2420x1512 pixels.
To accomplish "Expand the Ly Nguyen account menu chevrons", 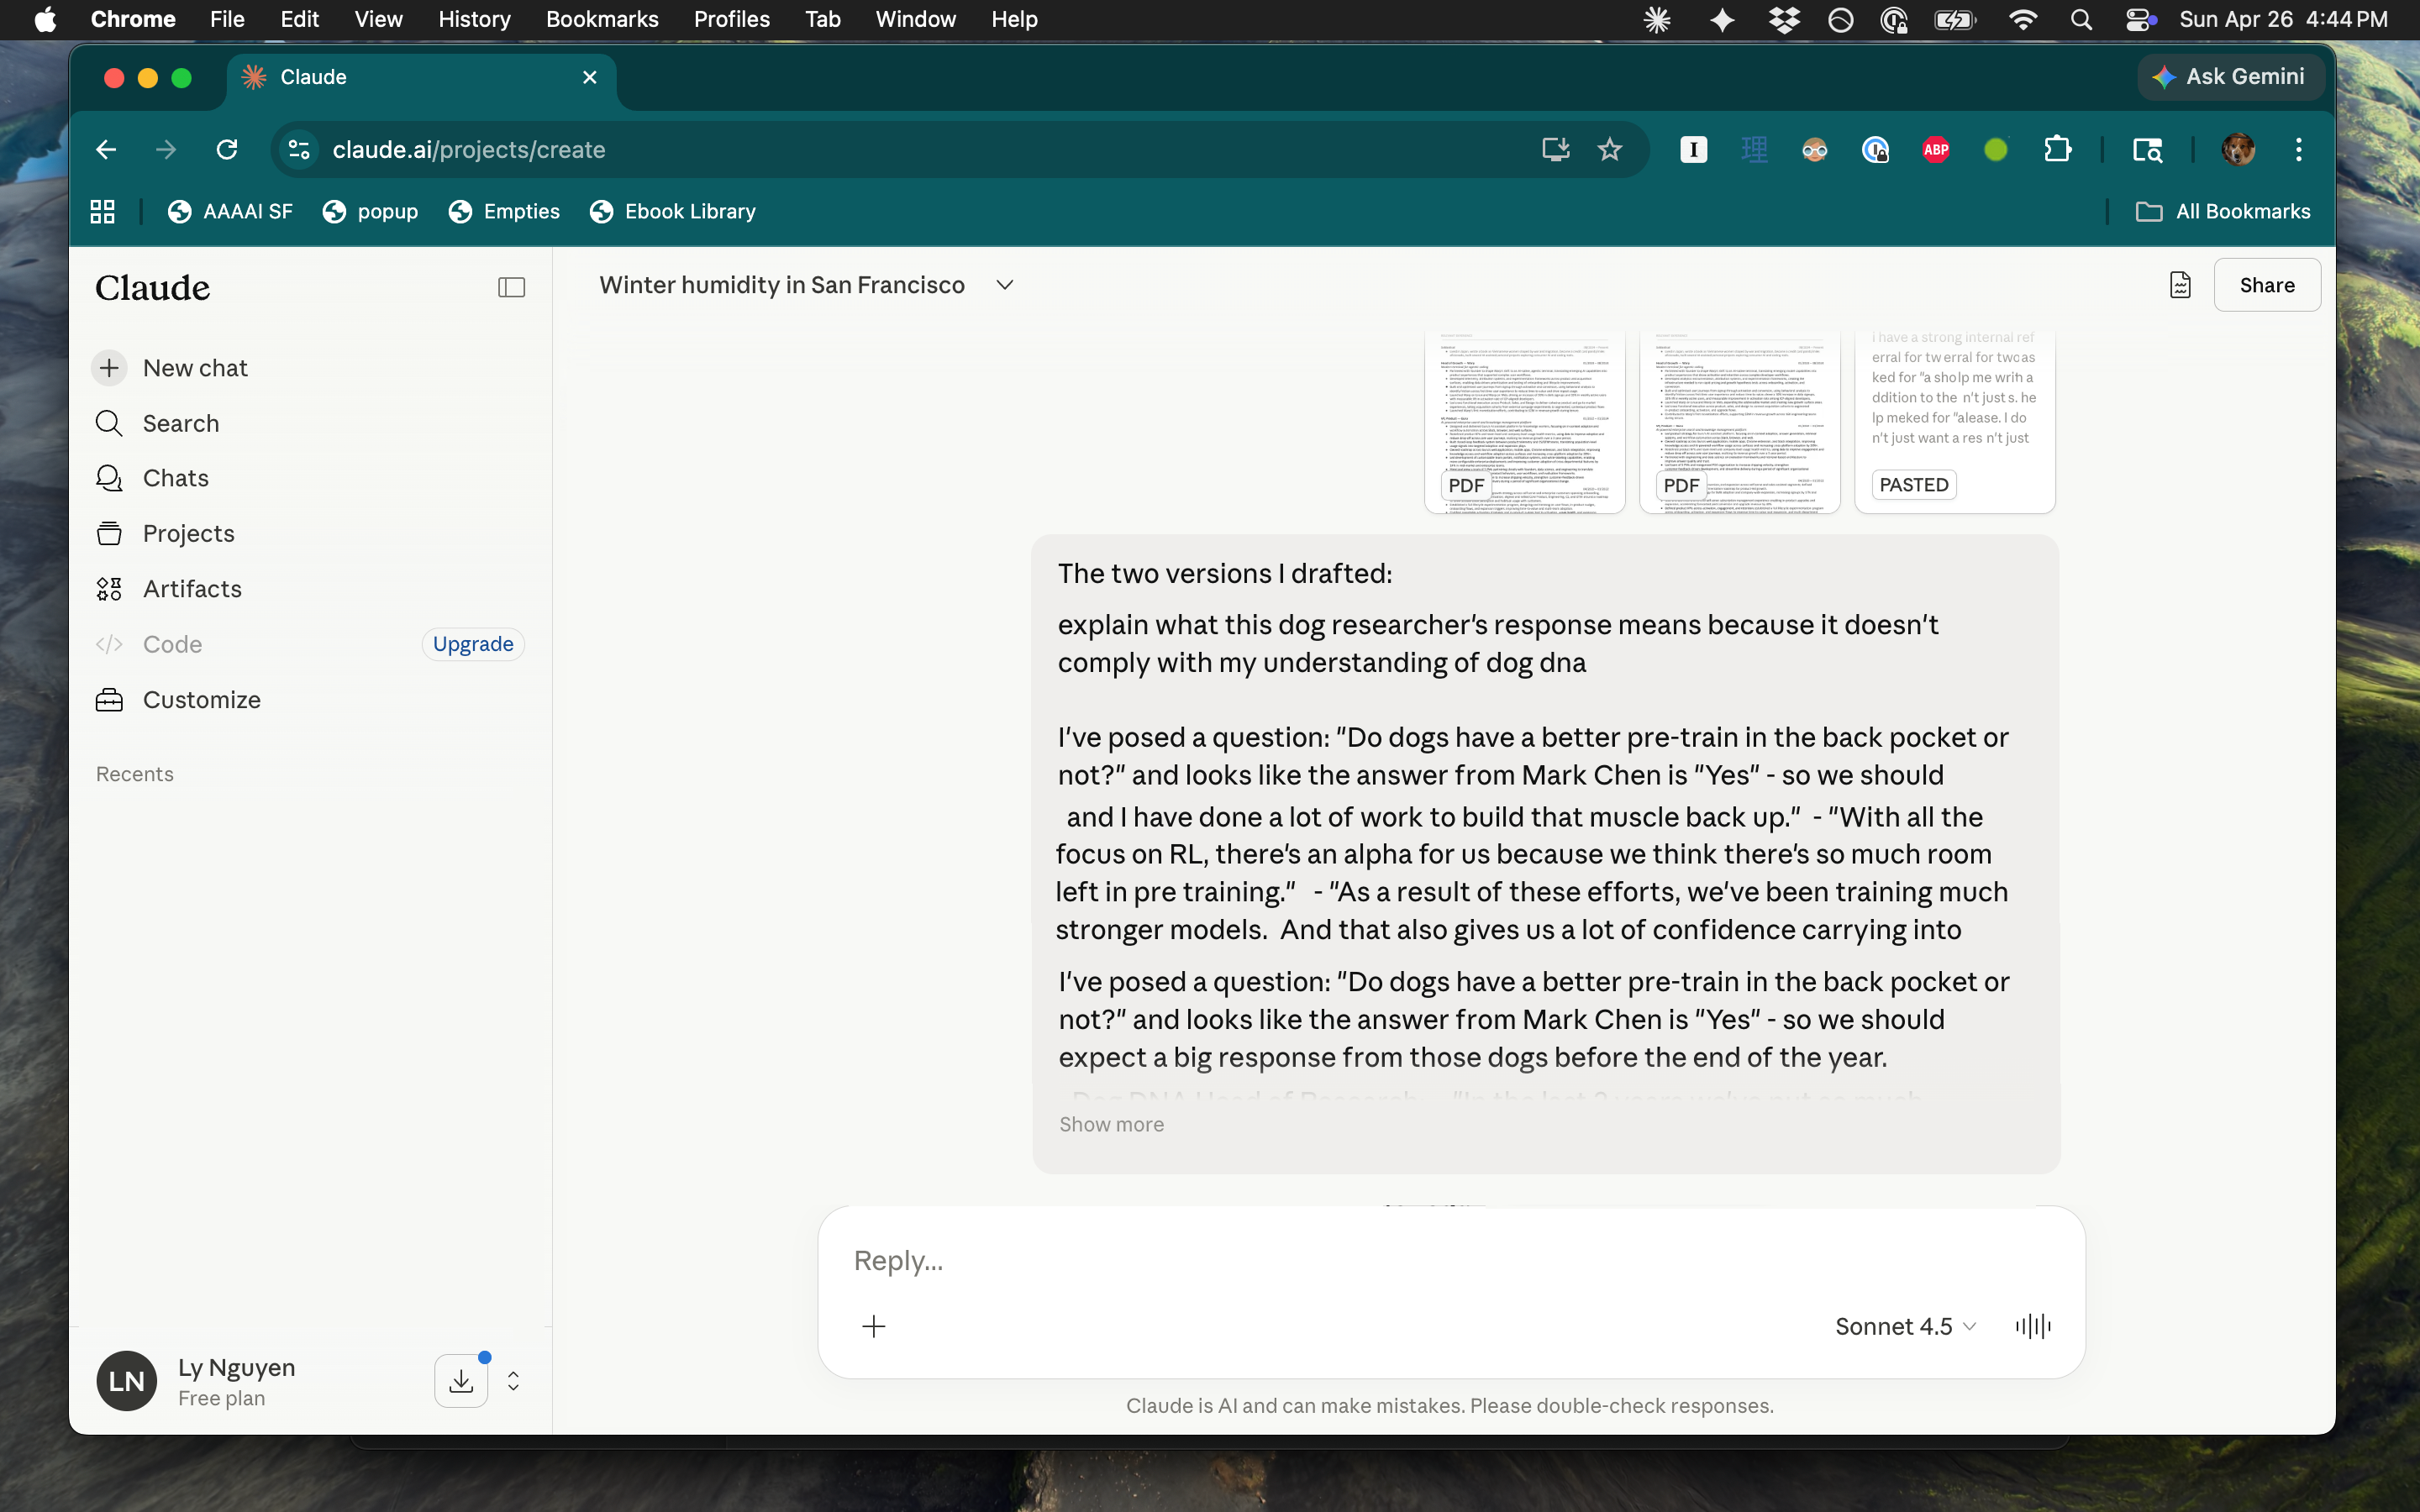I will pos(513,1381).
